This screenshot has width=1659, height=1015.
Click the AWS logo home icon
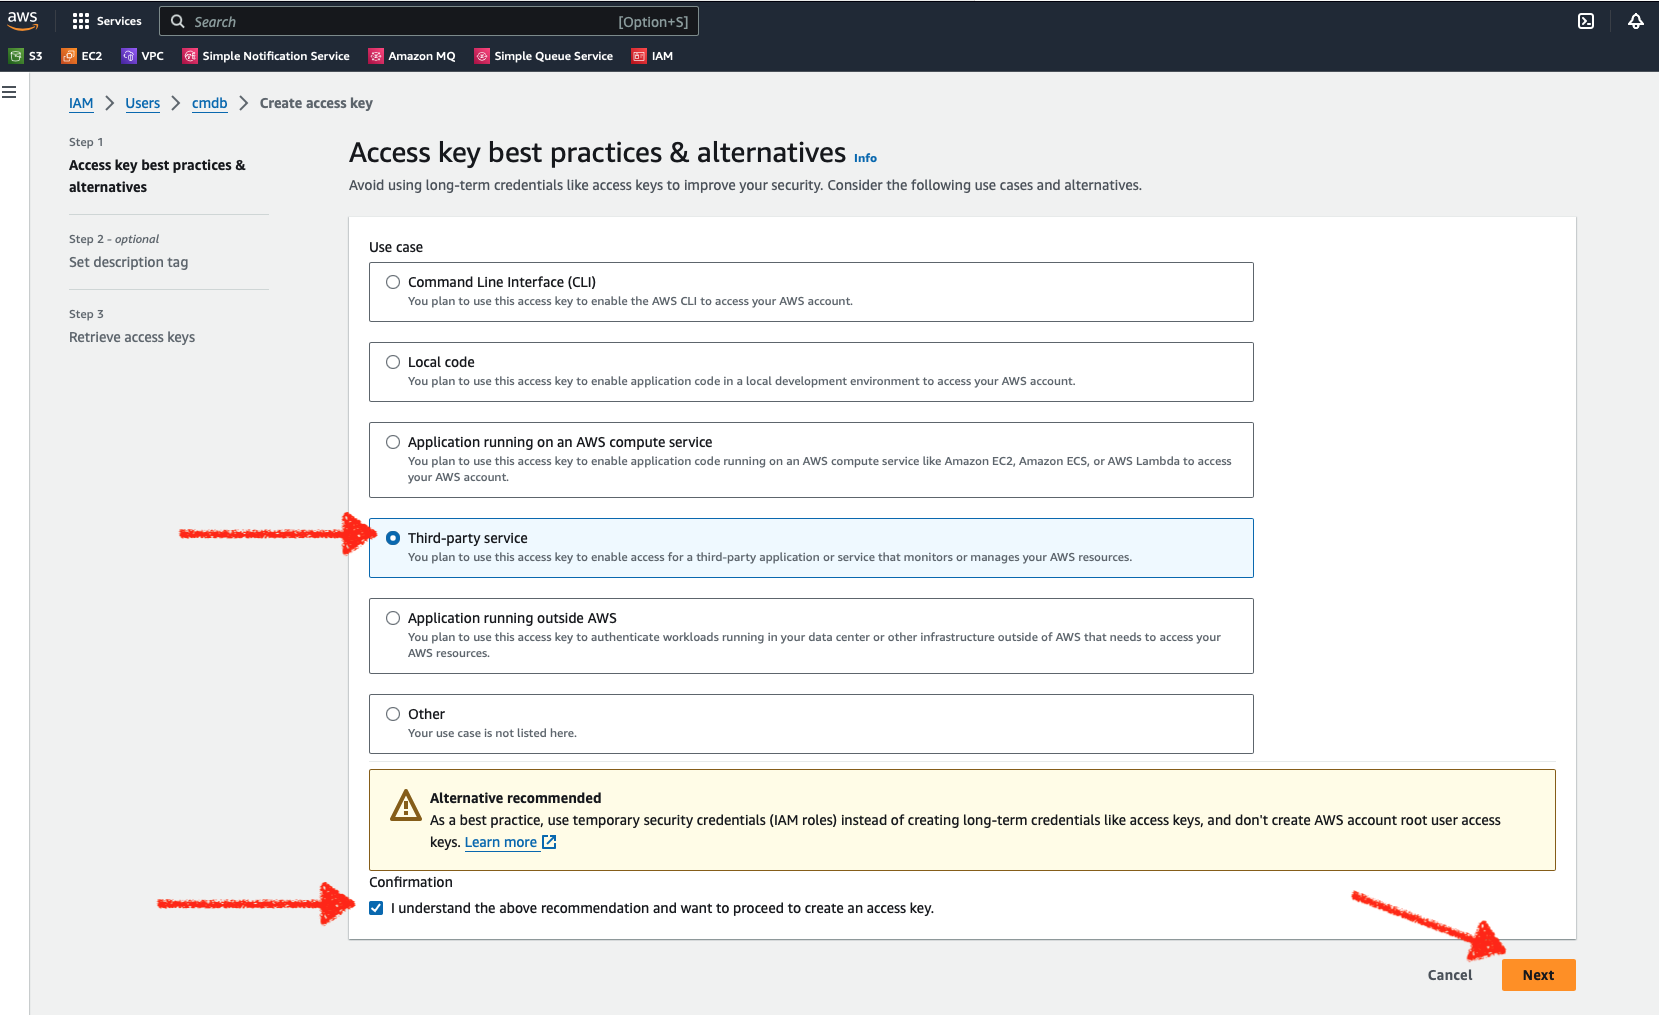click(x=22, y=20)
